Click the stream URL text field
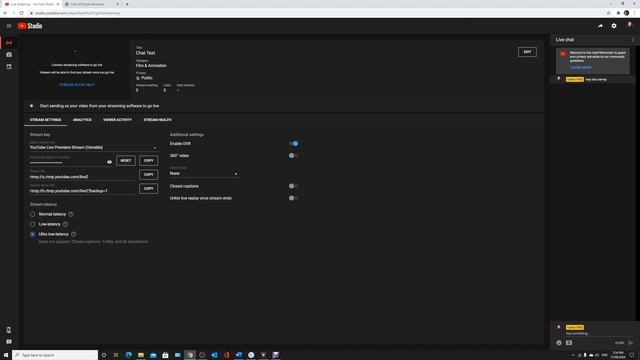The width and height of the screenshot is (640, 360). point(83,175)
